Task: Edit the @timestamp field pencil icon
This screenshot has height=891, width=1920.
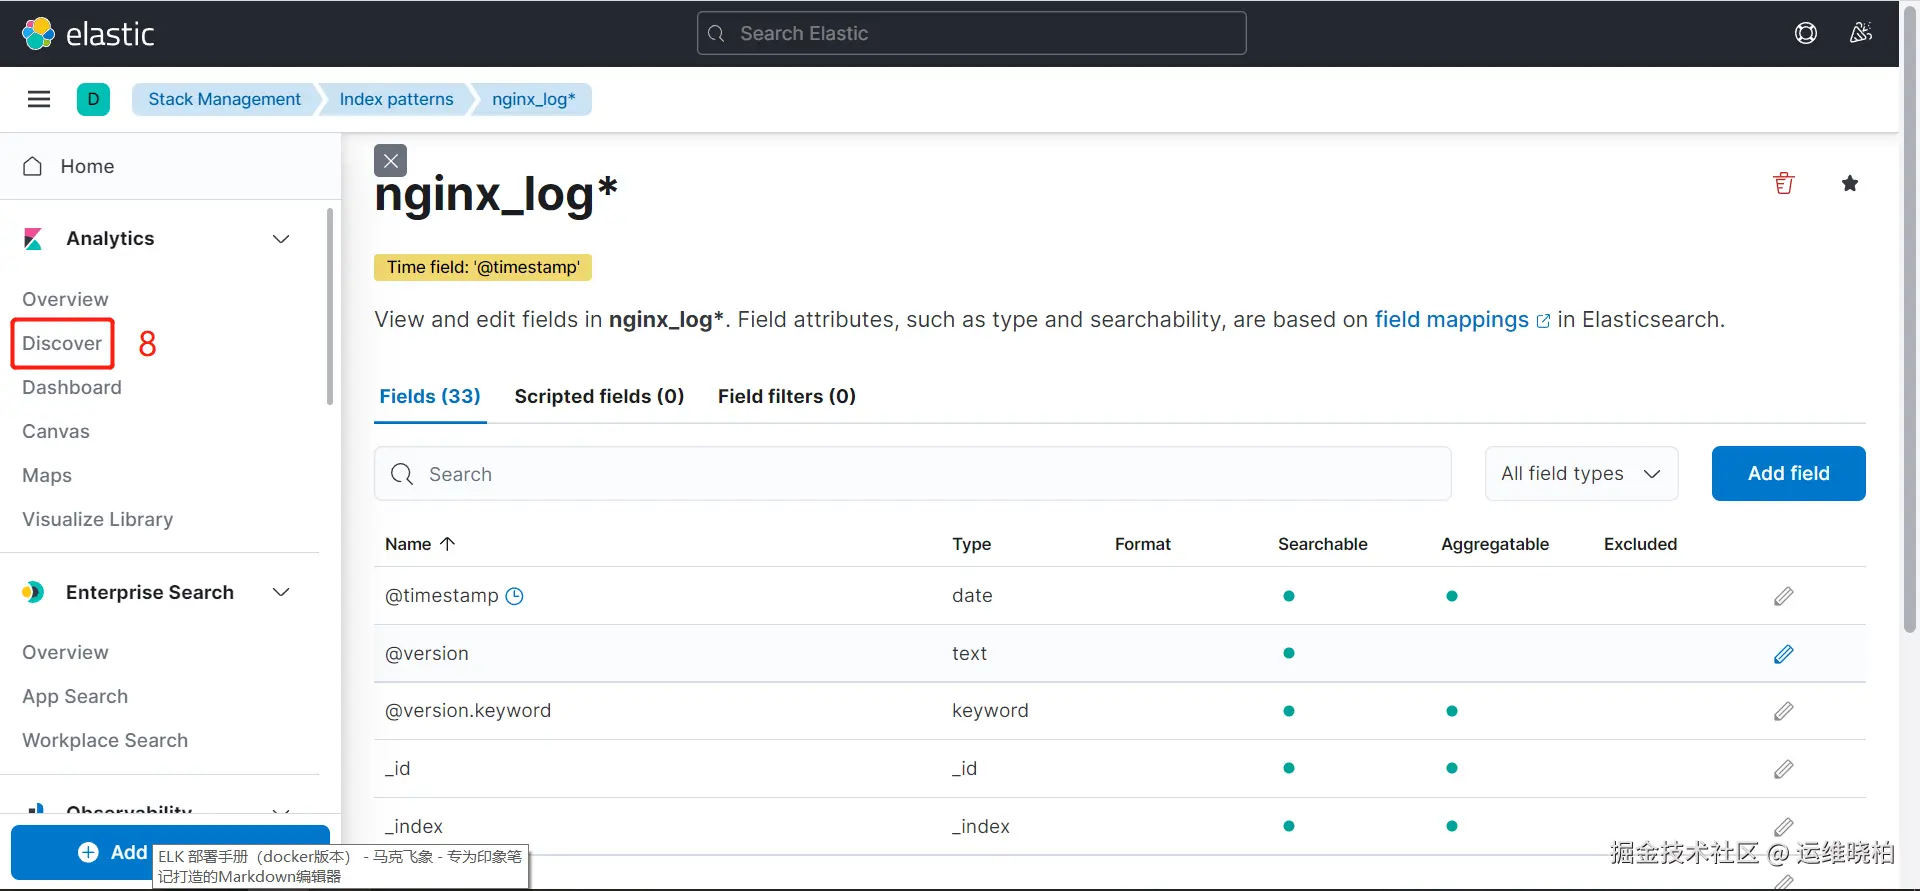Action: click(x=1783, y=596)
